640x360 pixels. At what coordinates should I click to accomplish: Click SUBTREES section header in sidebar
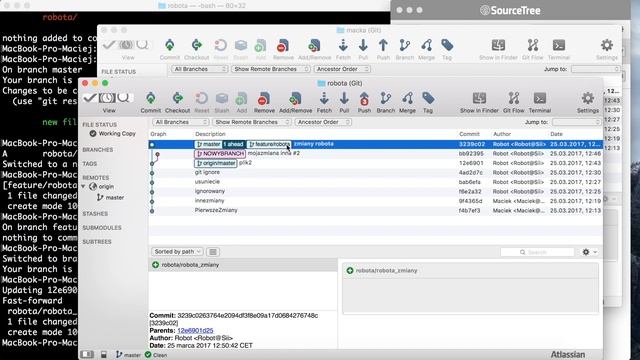pyautogui.click(x=97, y=242)
